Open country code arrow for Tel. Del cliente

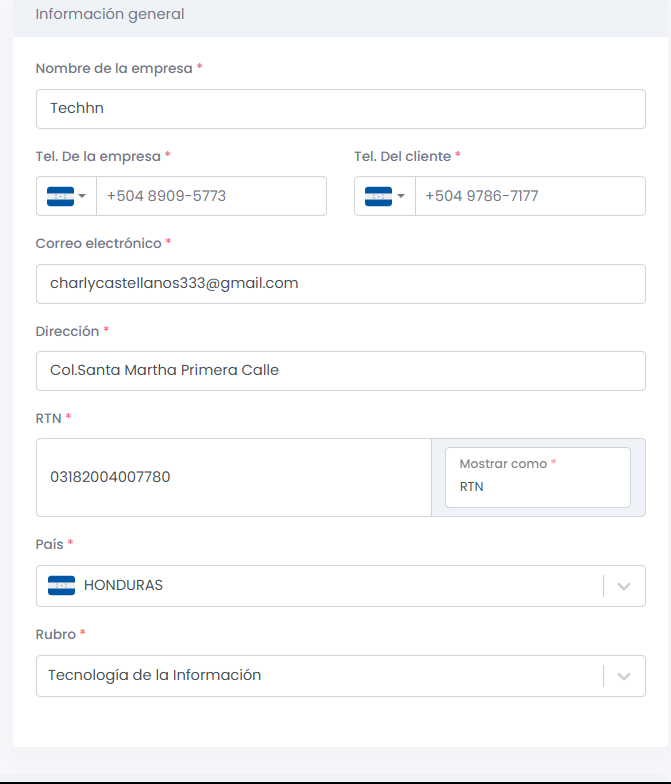point(401,196)
